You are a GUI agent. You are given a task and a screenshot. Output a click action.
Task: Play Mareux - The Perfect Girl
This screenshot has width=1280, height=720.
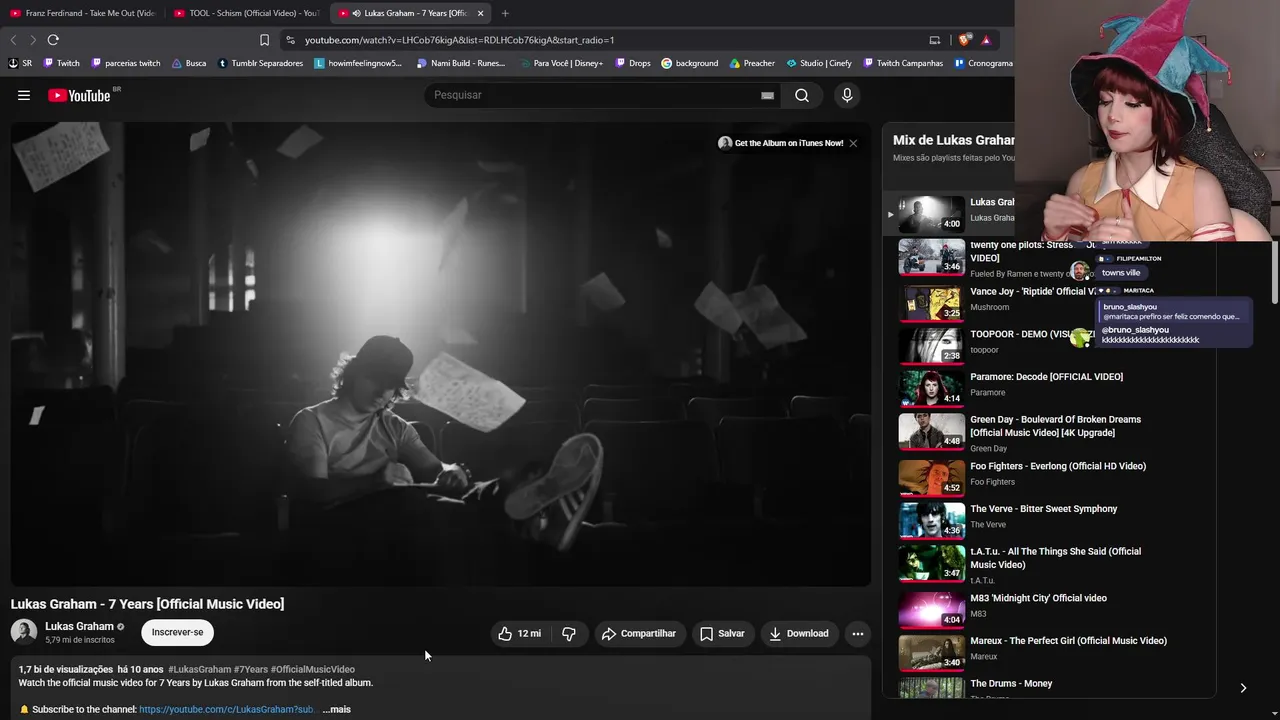932,653
